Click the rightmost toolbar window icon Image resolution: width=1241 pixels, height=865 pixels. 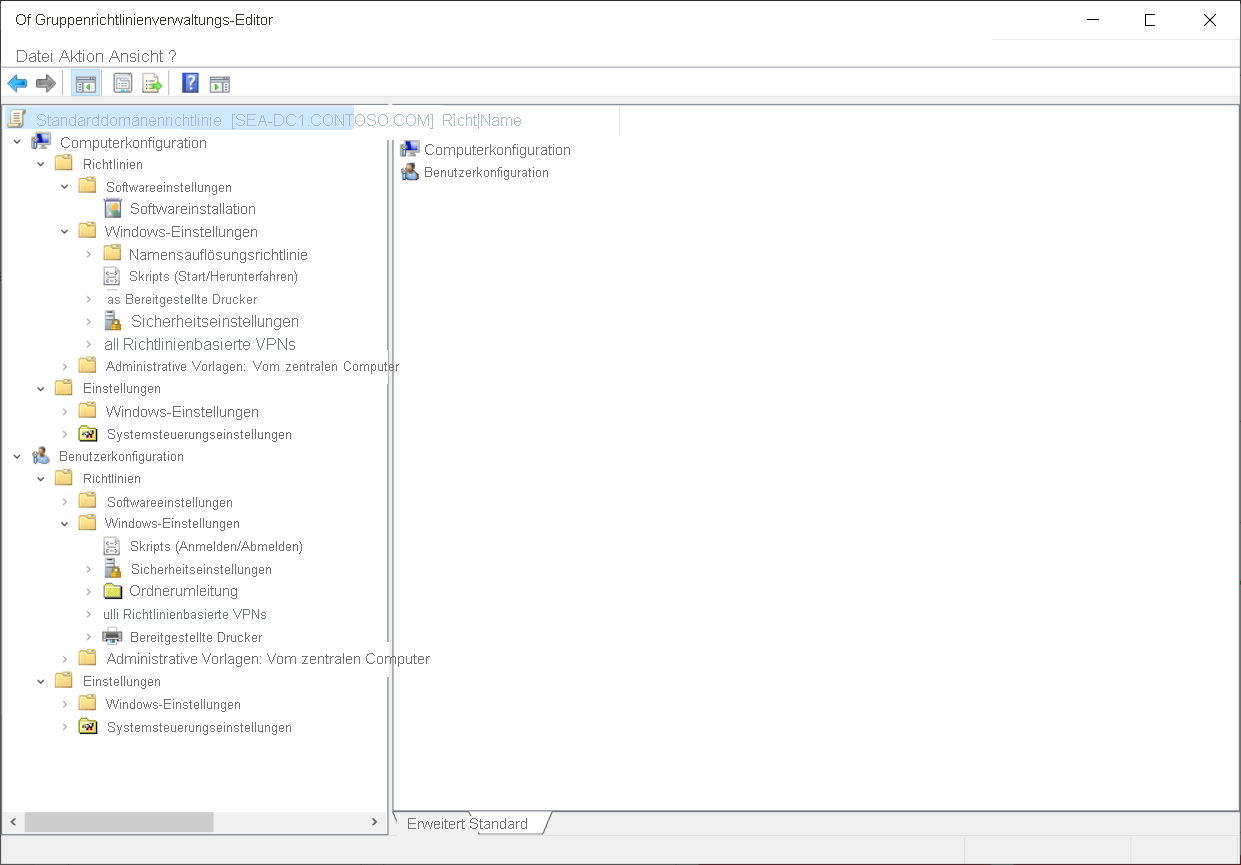(x=221, y=83)
